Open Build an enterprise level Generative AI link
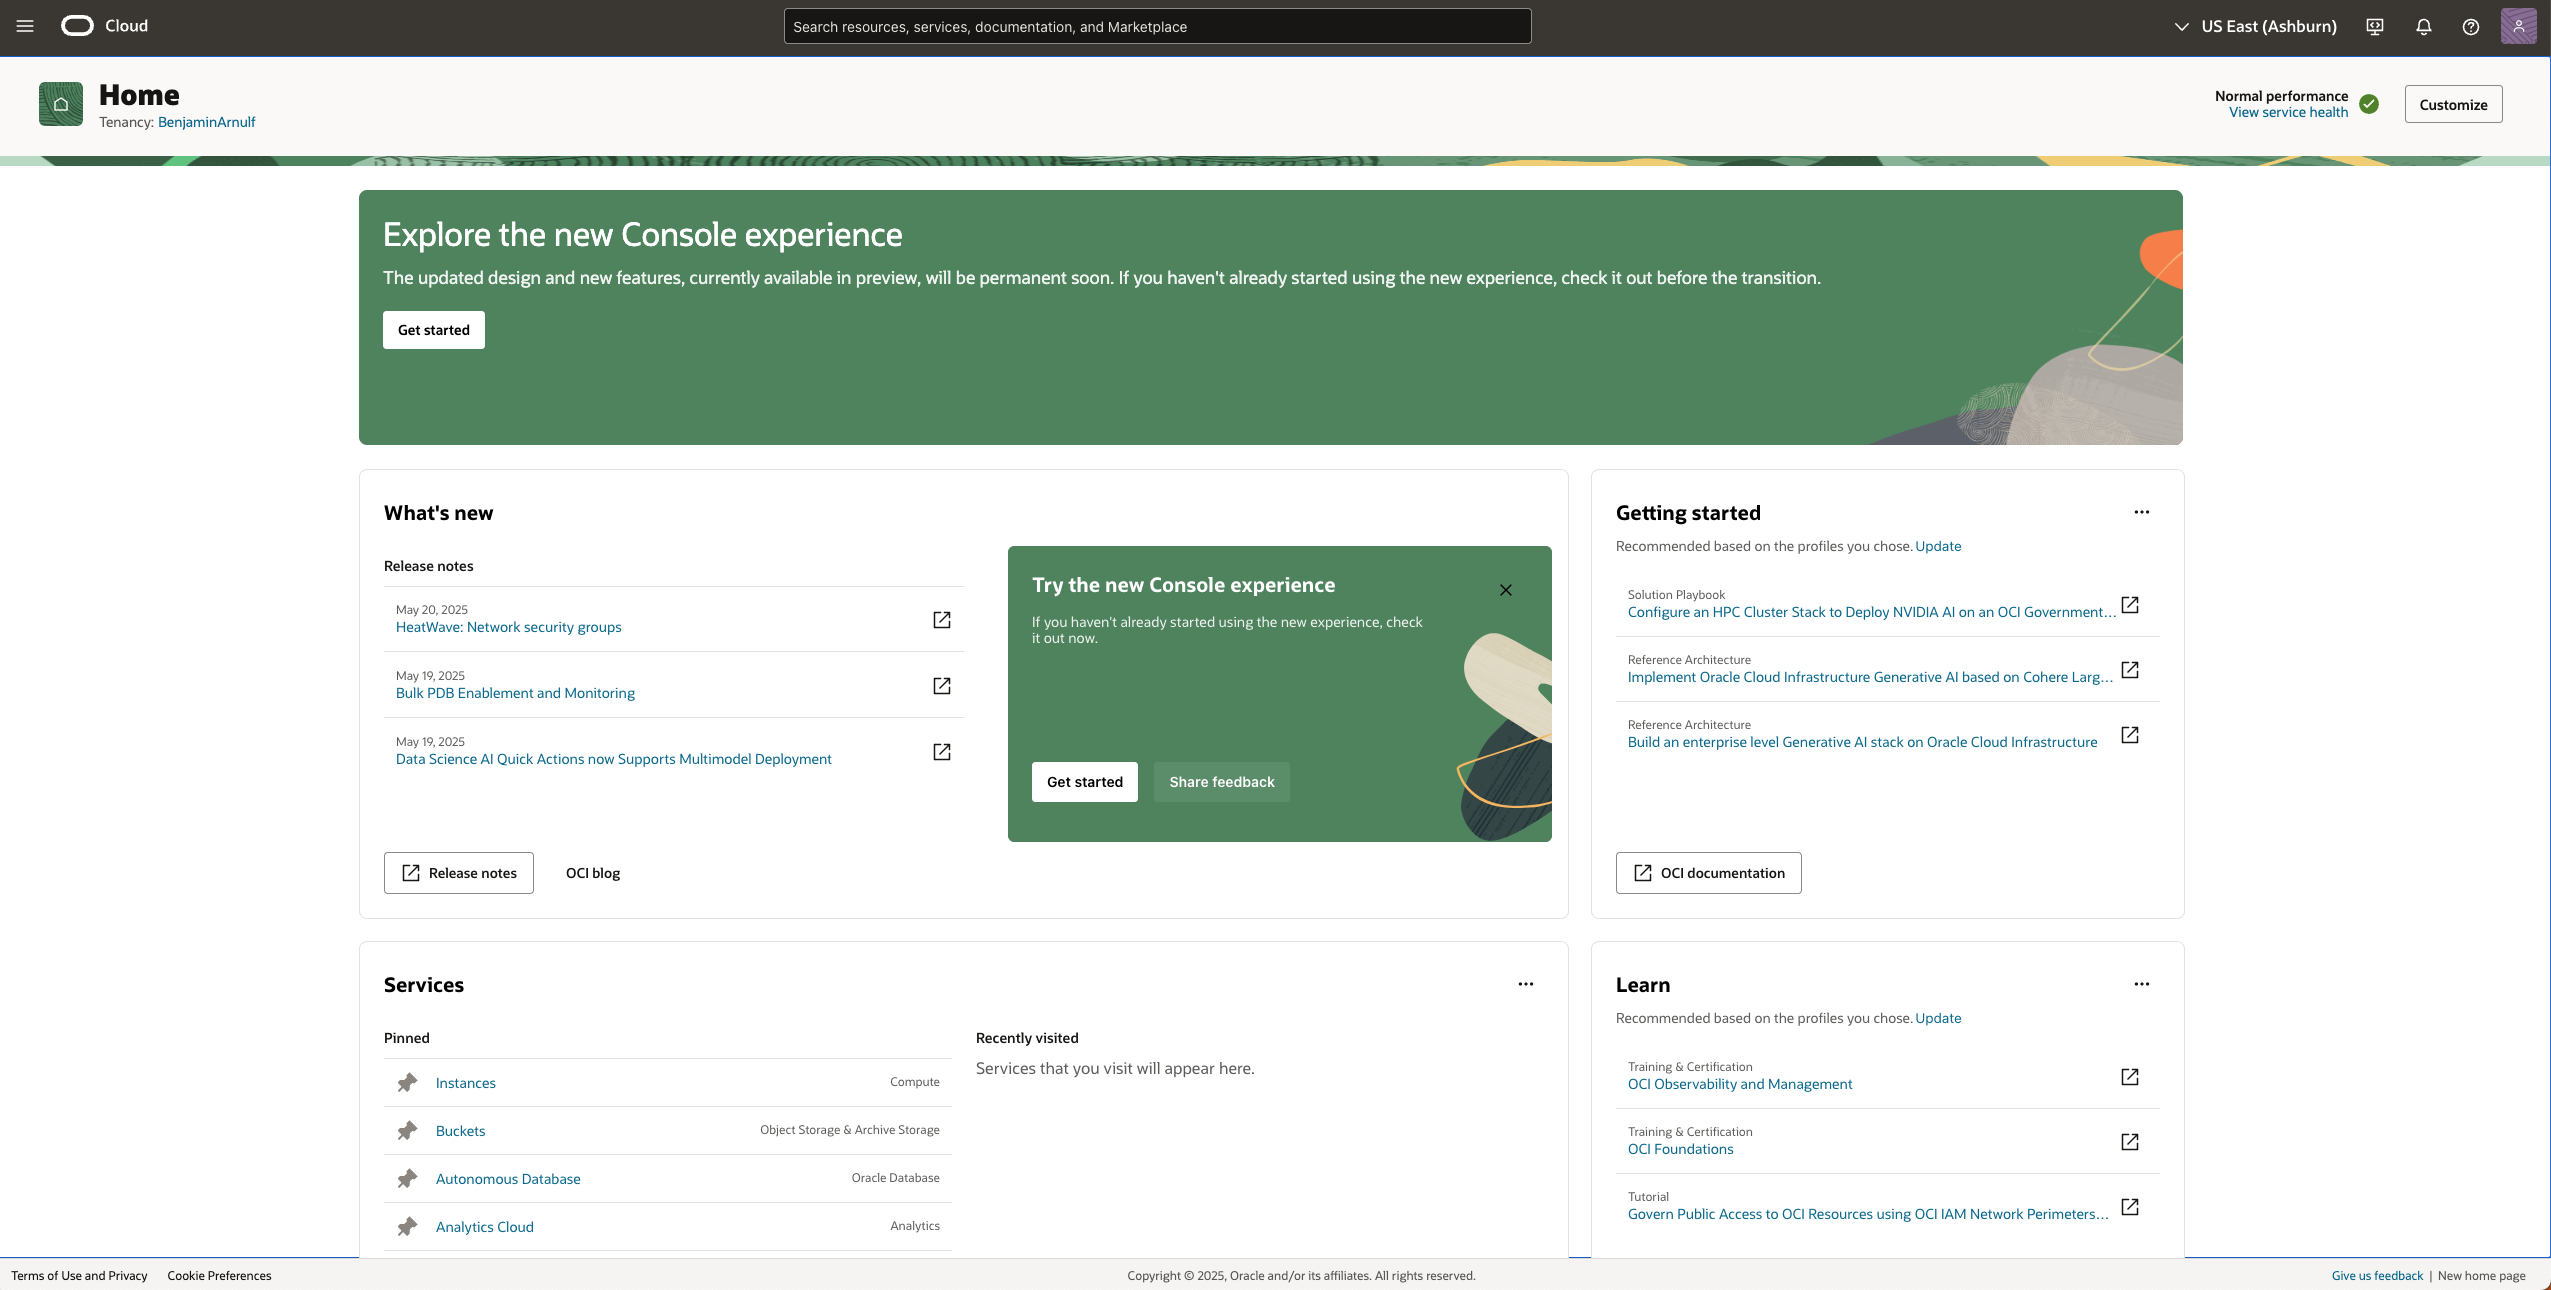Viewport: 2551px width, 1290px height. (x=1863, y=742)
